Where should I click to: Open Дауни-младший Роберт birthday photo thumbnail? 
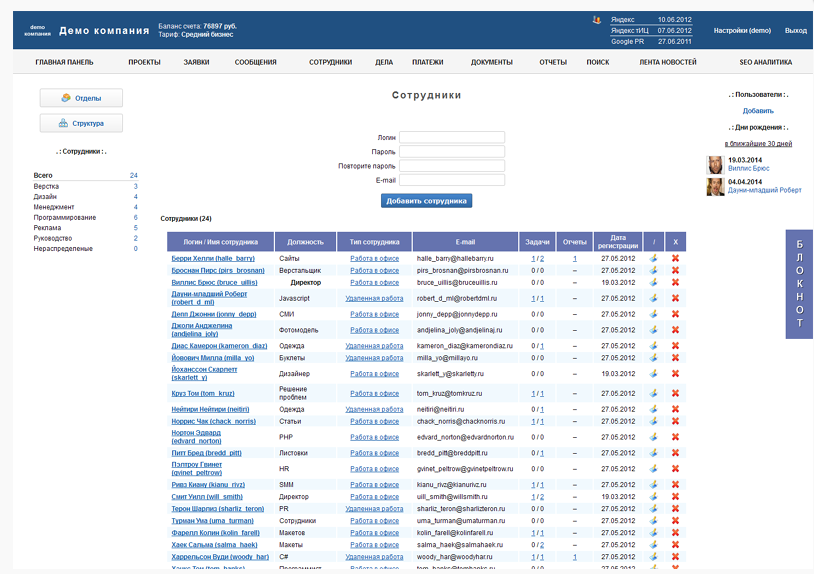click(x=715, y=187)
